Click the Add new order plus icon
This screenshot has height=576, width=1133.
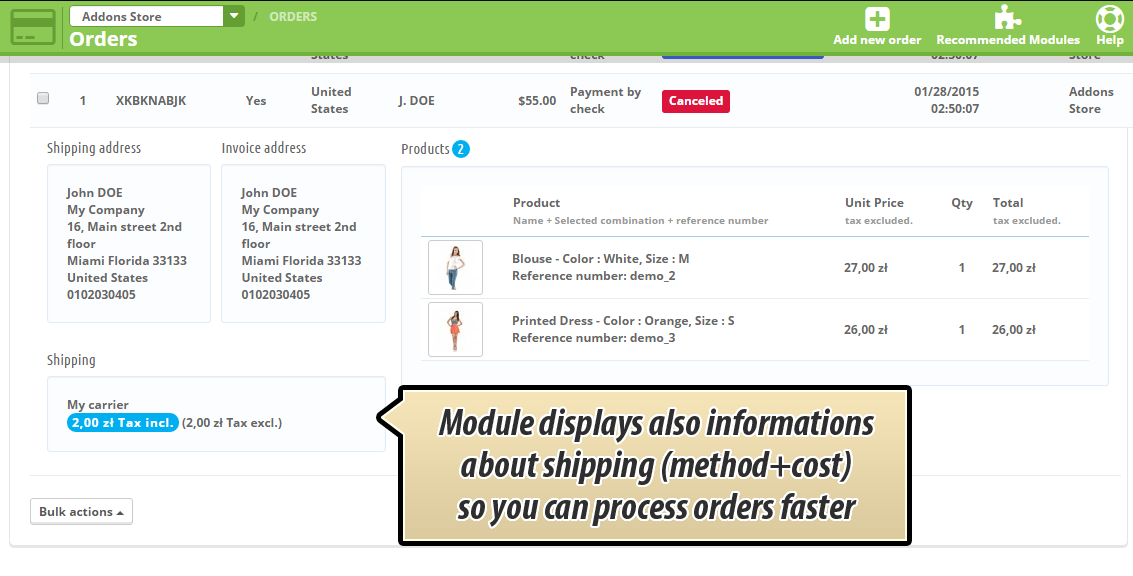877,19
